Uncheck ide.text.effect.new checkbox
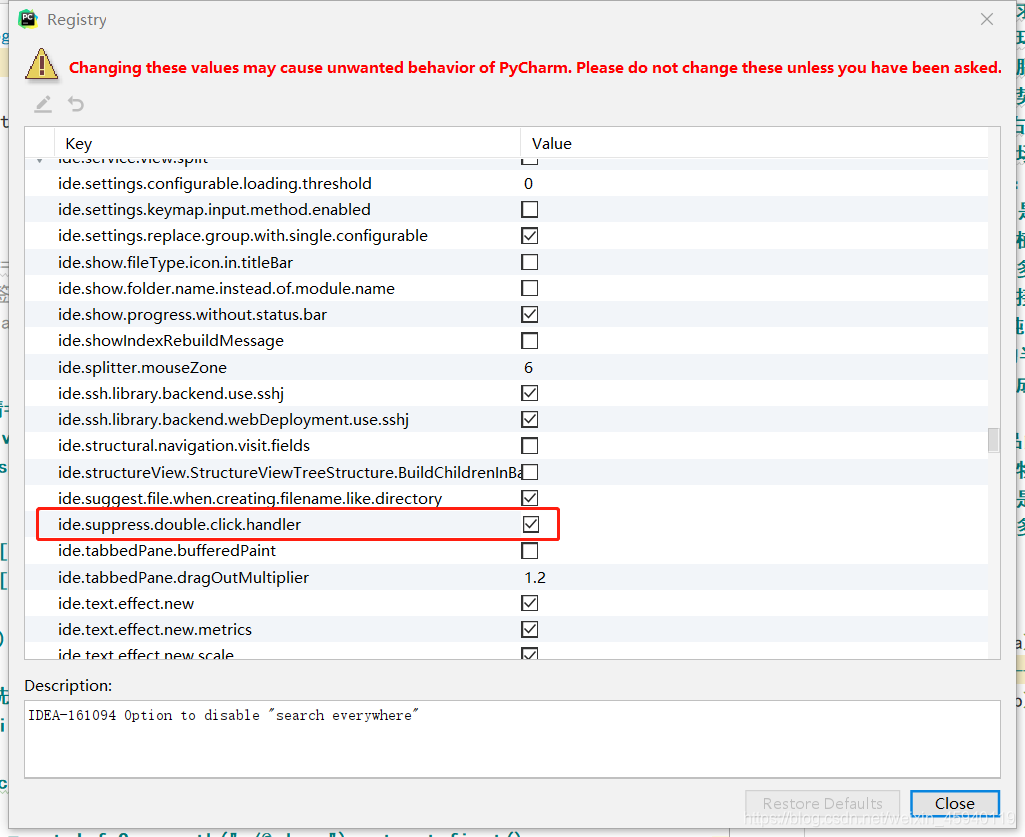 coord(529,603)
